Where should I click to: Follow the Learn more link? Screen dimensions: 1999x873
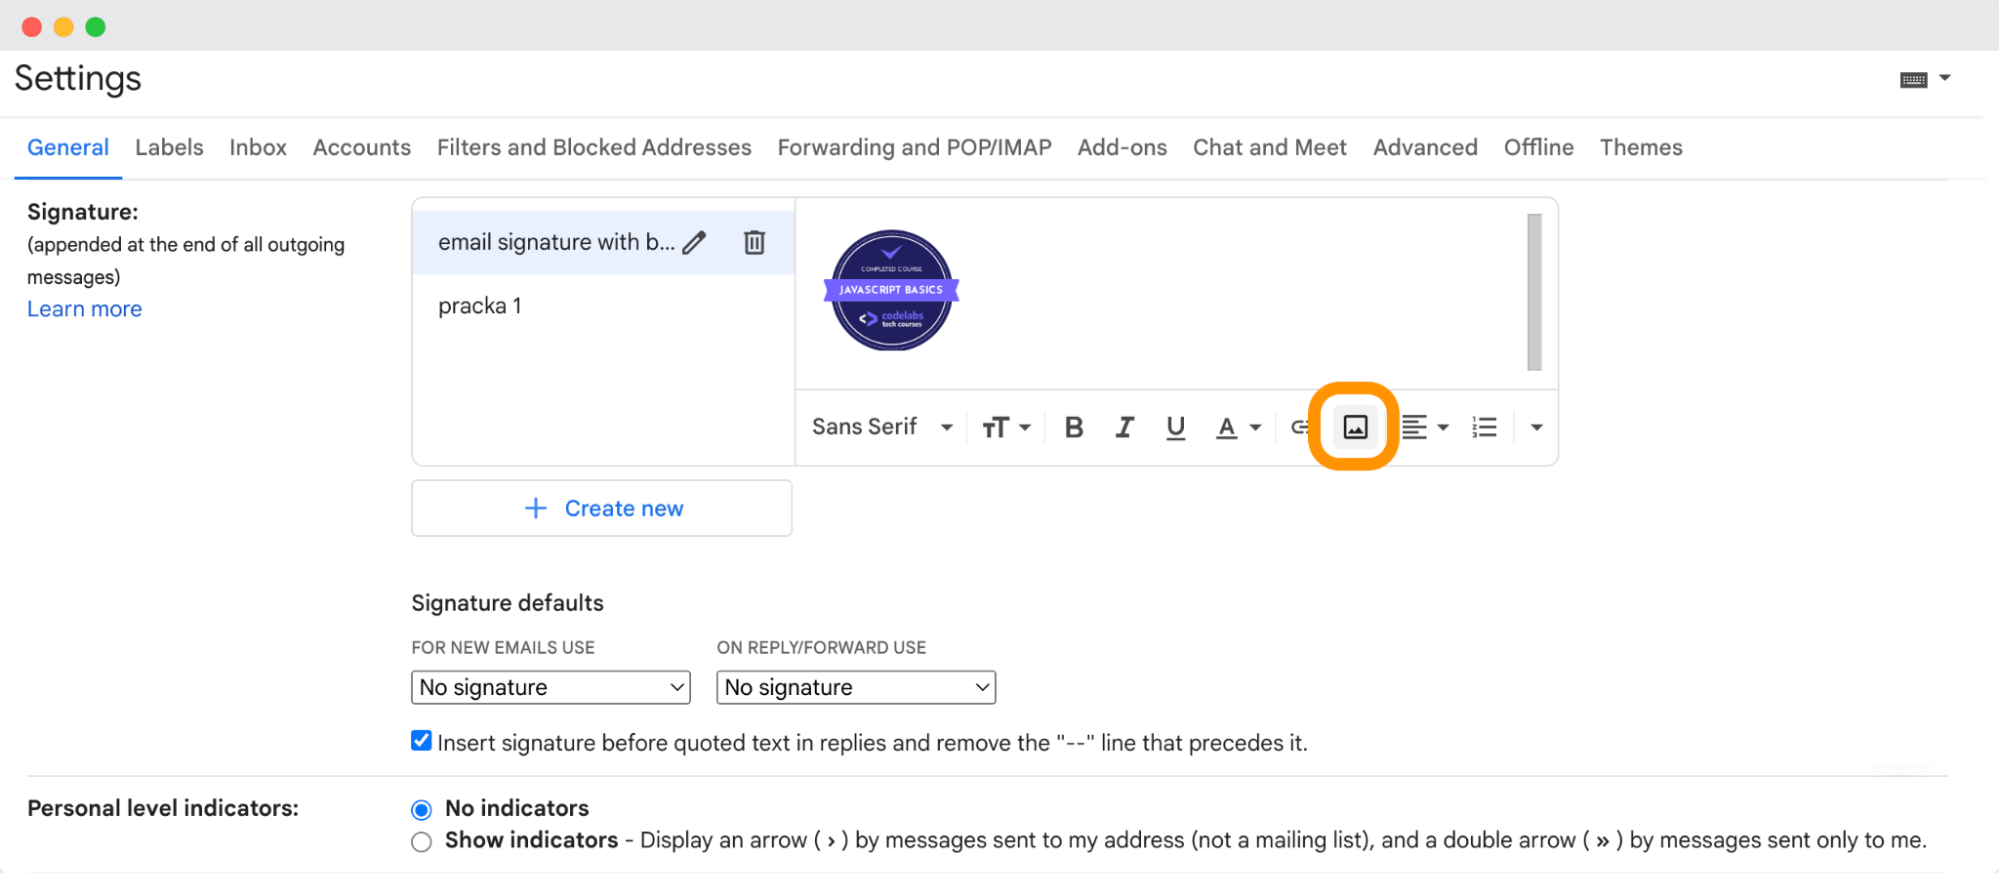tap(84, 309)
